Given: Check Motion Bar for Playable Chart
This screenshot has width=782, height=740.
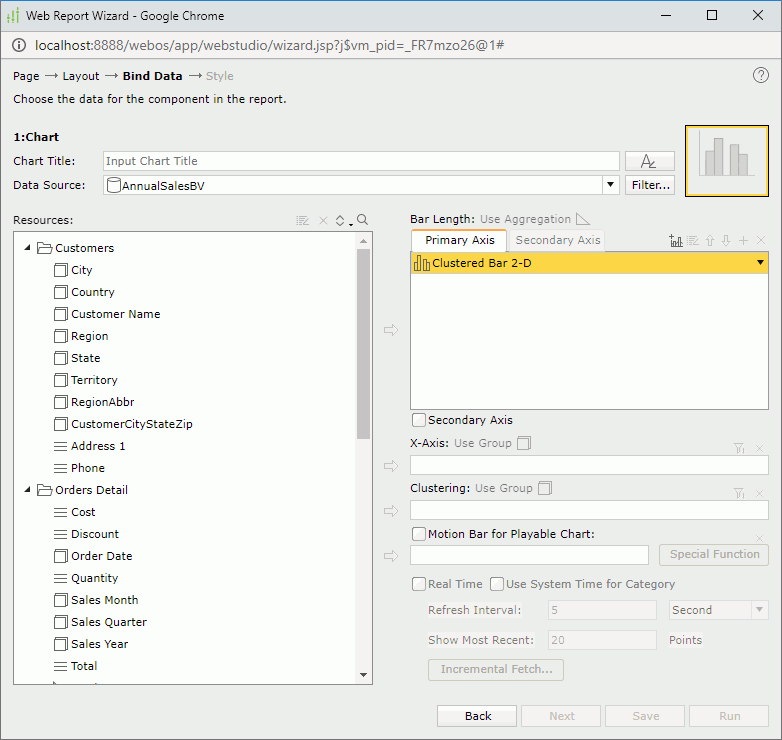Looking at the screenshot, I should click(x=419, y=534).
